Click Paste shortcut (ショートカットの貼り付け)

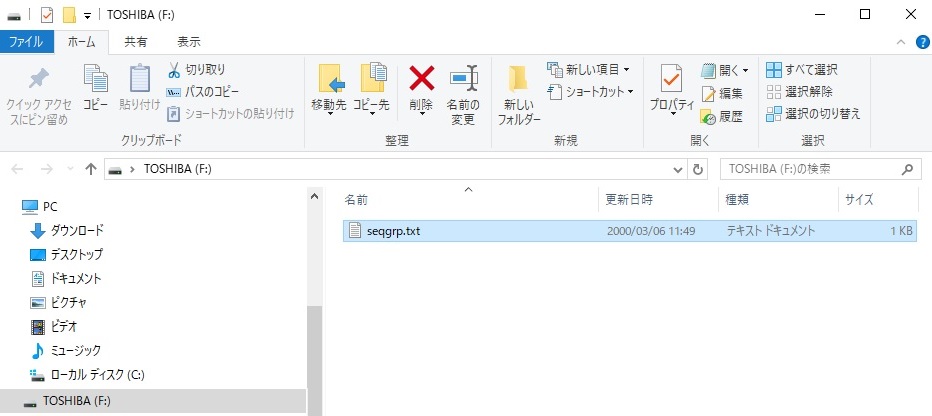pos(231,114)
